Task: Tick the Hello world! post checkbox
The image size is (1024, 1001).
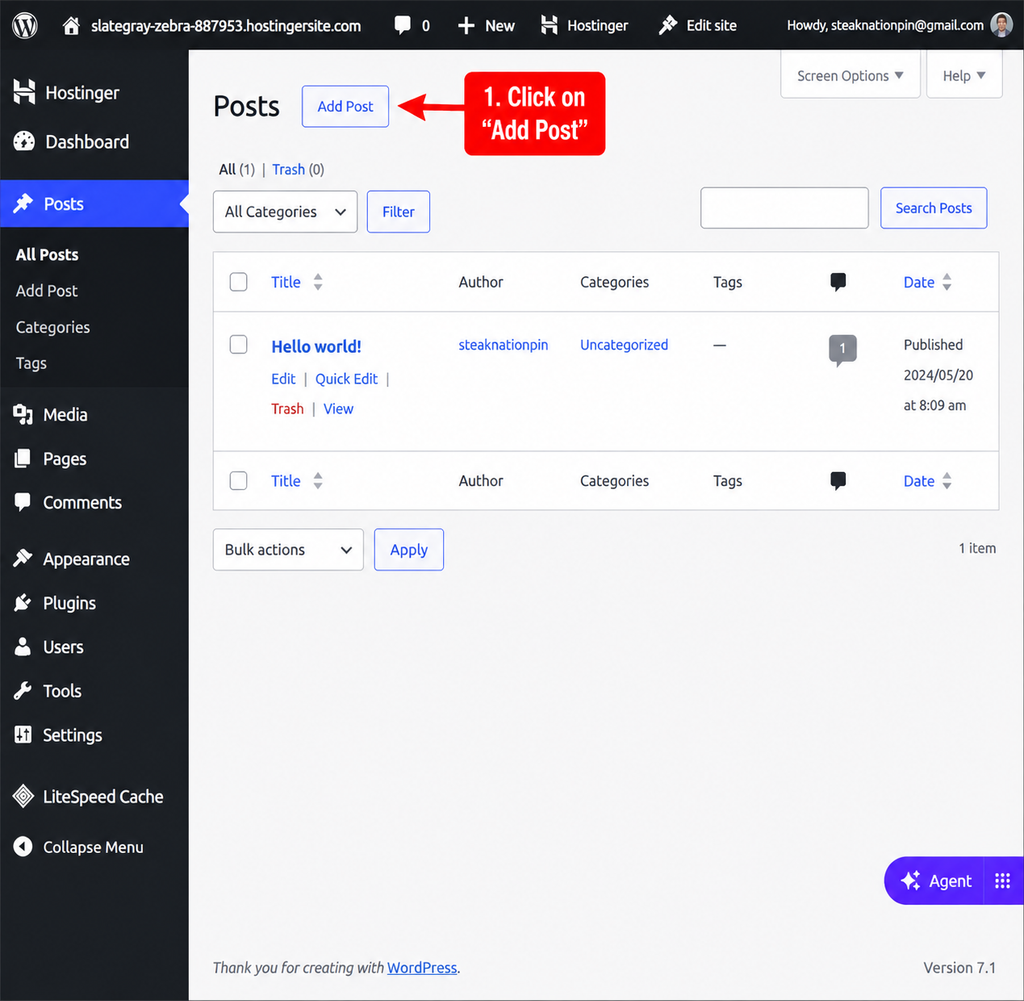Action: coord(238,344)
